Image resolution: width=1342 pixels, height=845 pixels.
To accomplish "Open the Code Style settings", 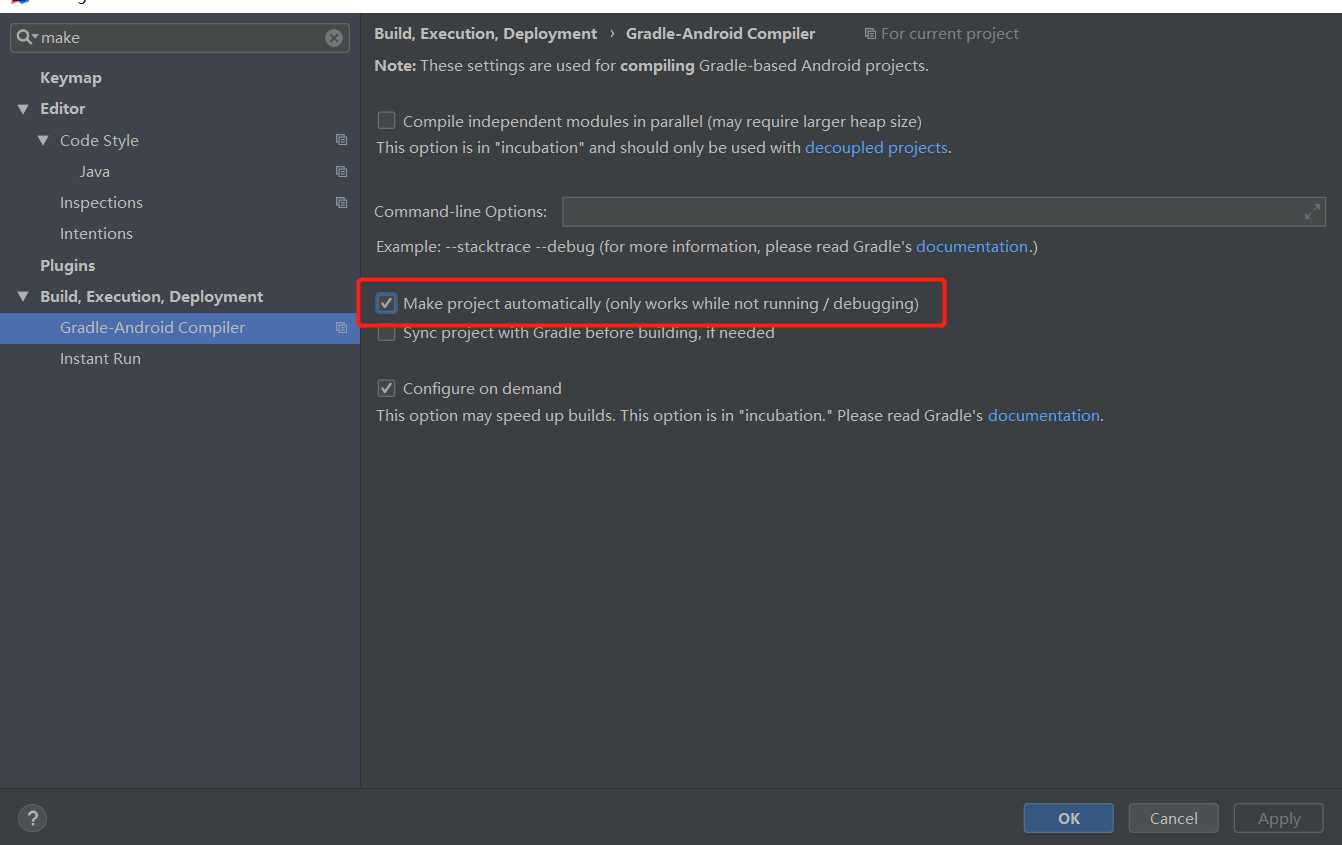I will [x=99, y=140].
